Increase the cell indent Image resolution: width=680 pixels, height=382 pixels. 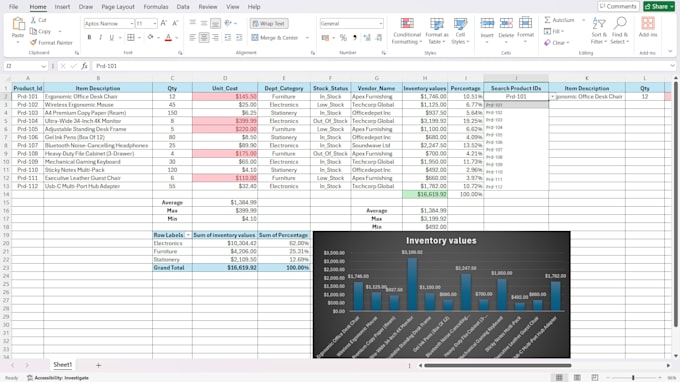coord(239,38)
